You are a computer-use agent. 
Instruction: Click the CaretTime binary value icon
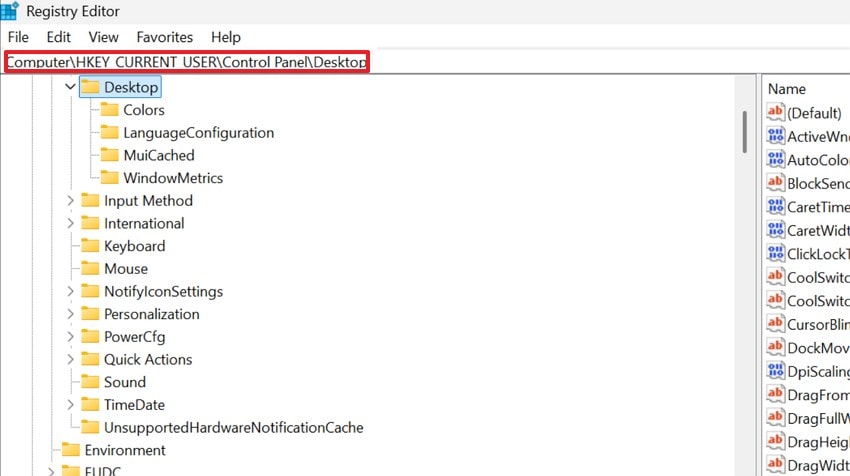[x=776, y=207]
